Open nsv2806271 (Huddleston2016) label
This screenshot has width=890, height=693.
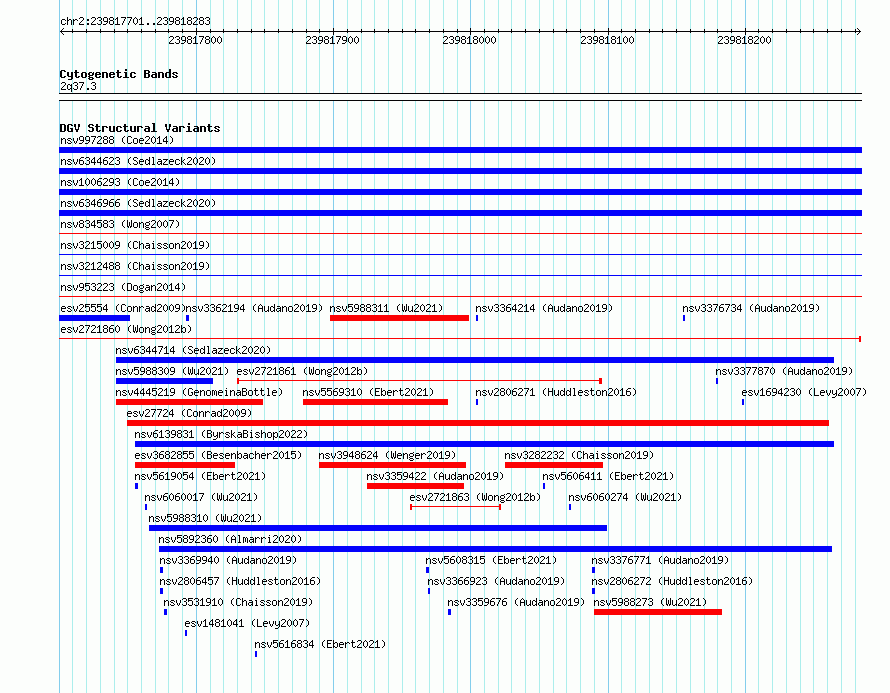click(556, 392)
